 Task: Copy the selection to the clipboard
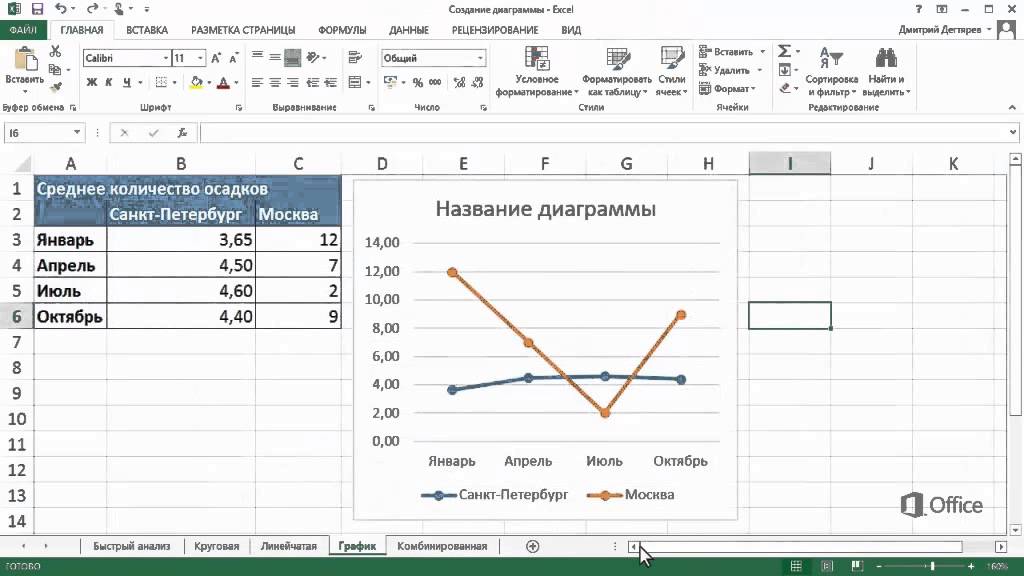click(x=56, y=69)
